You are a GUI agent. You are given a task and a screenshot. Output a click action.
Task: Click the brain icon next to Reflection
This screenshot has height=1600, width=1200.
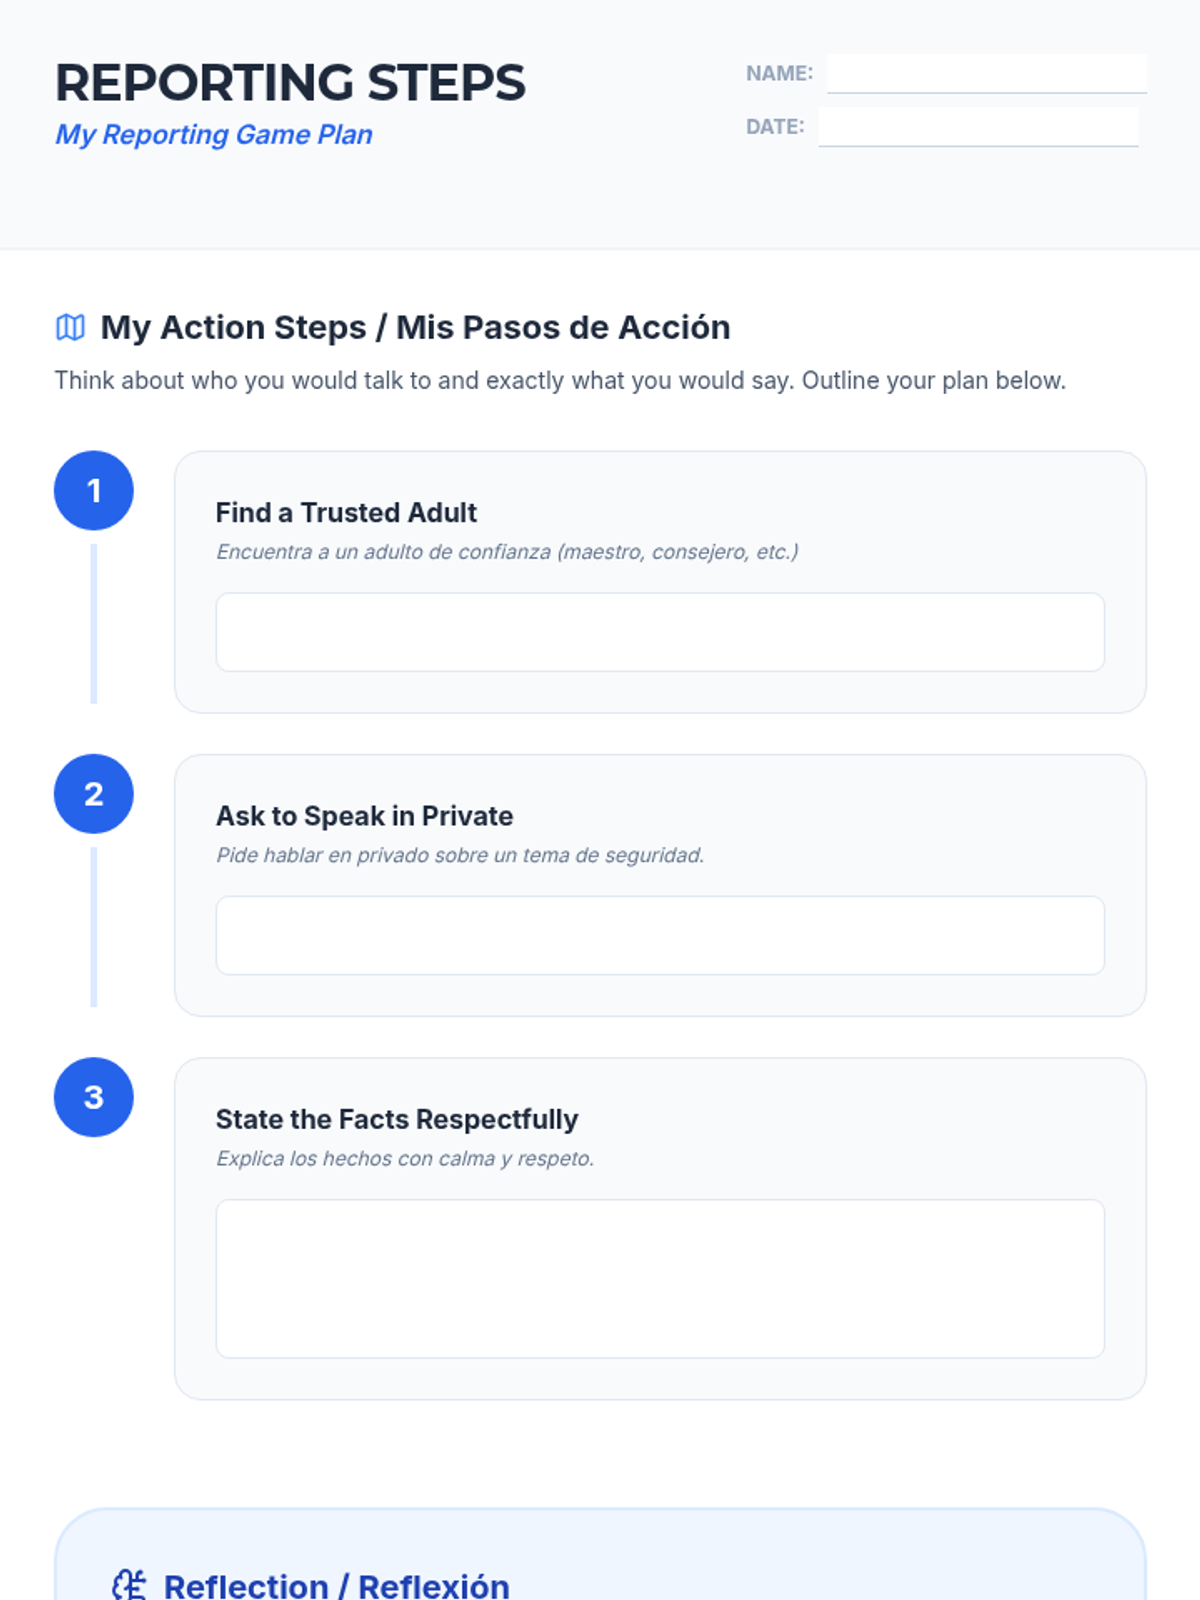129,1585
